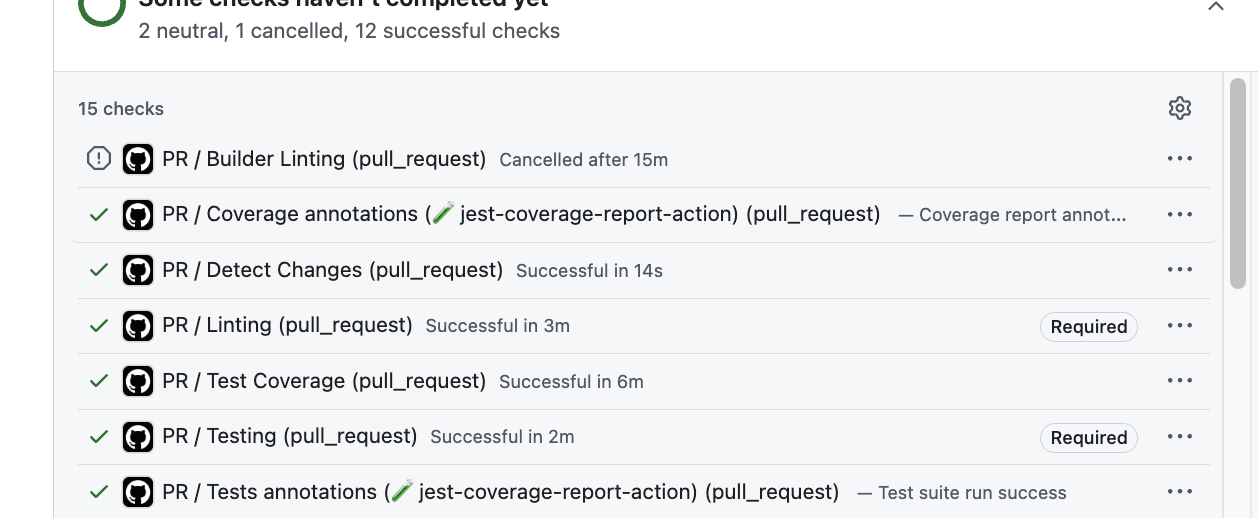Collapse the checks summary with top chevron
This screenshot has width=1258, height=518.
coord(1216,6)
